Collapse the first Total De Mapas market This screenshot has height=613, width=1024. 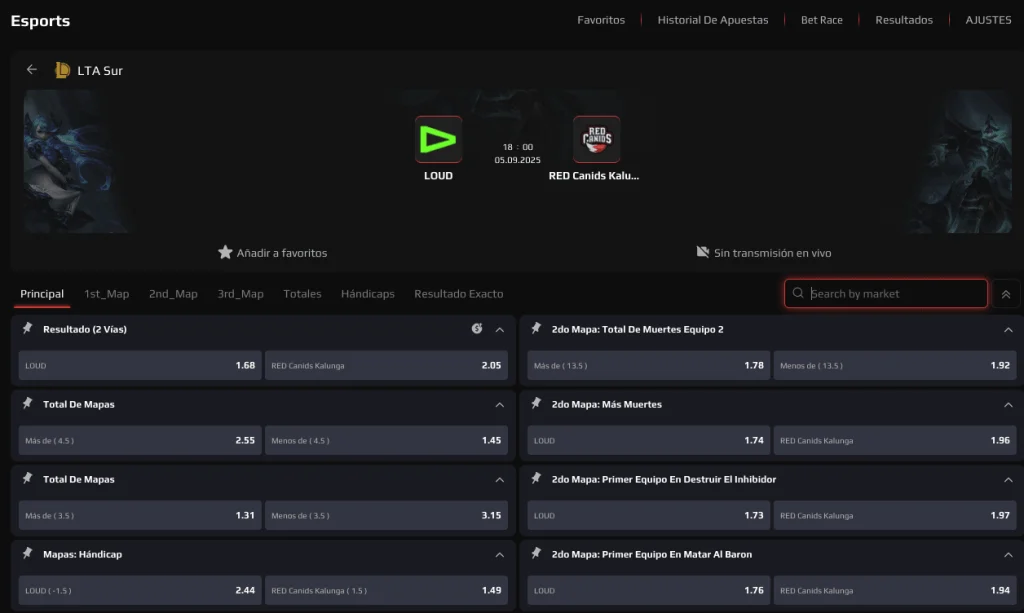click(500, 405)
